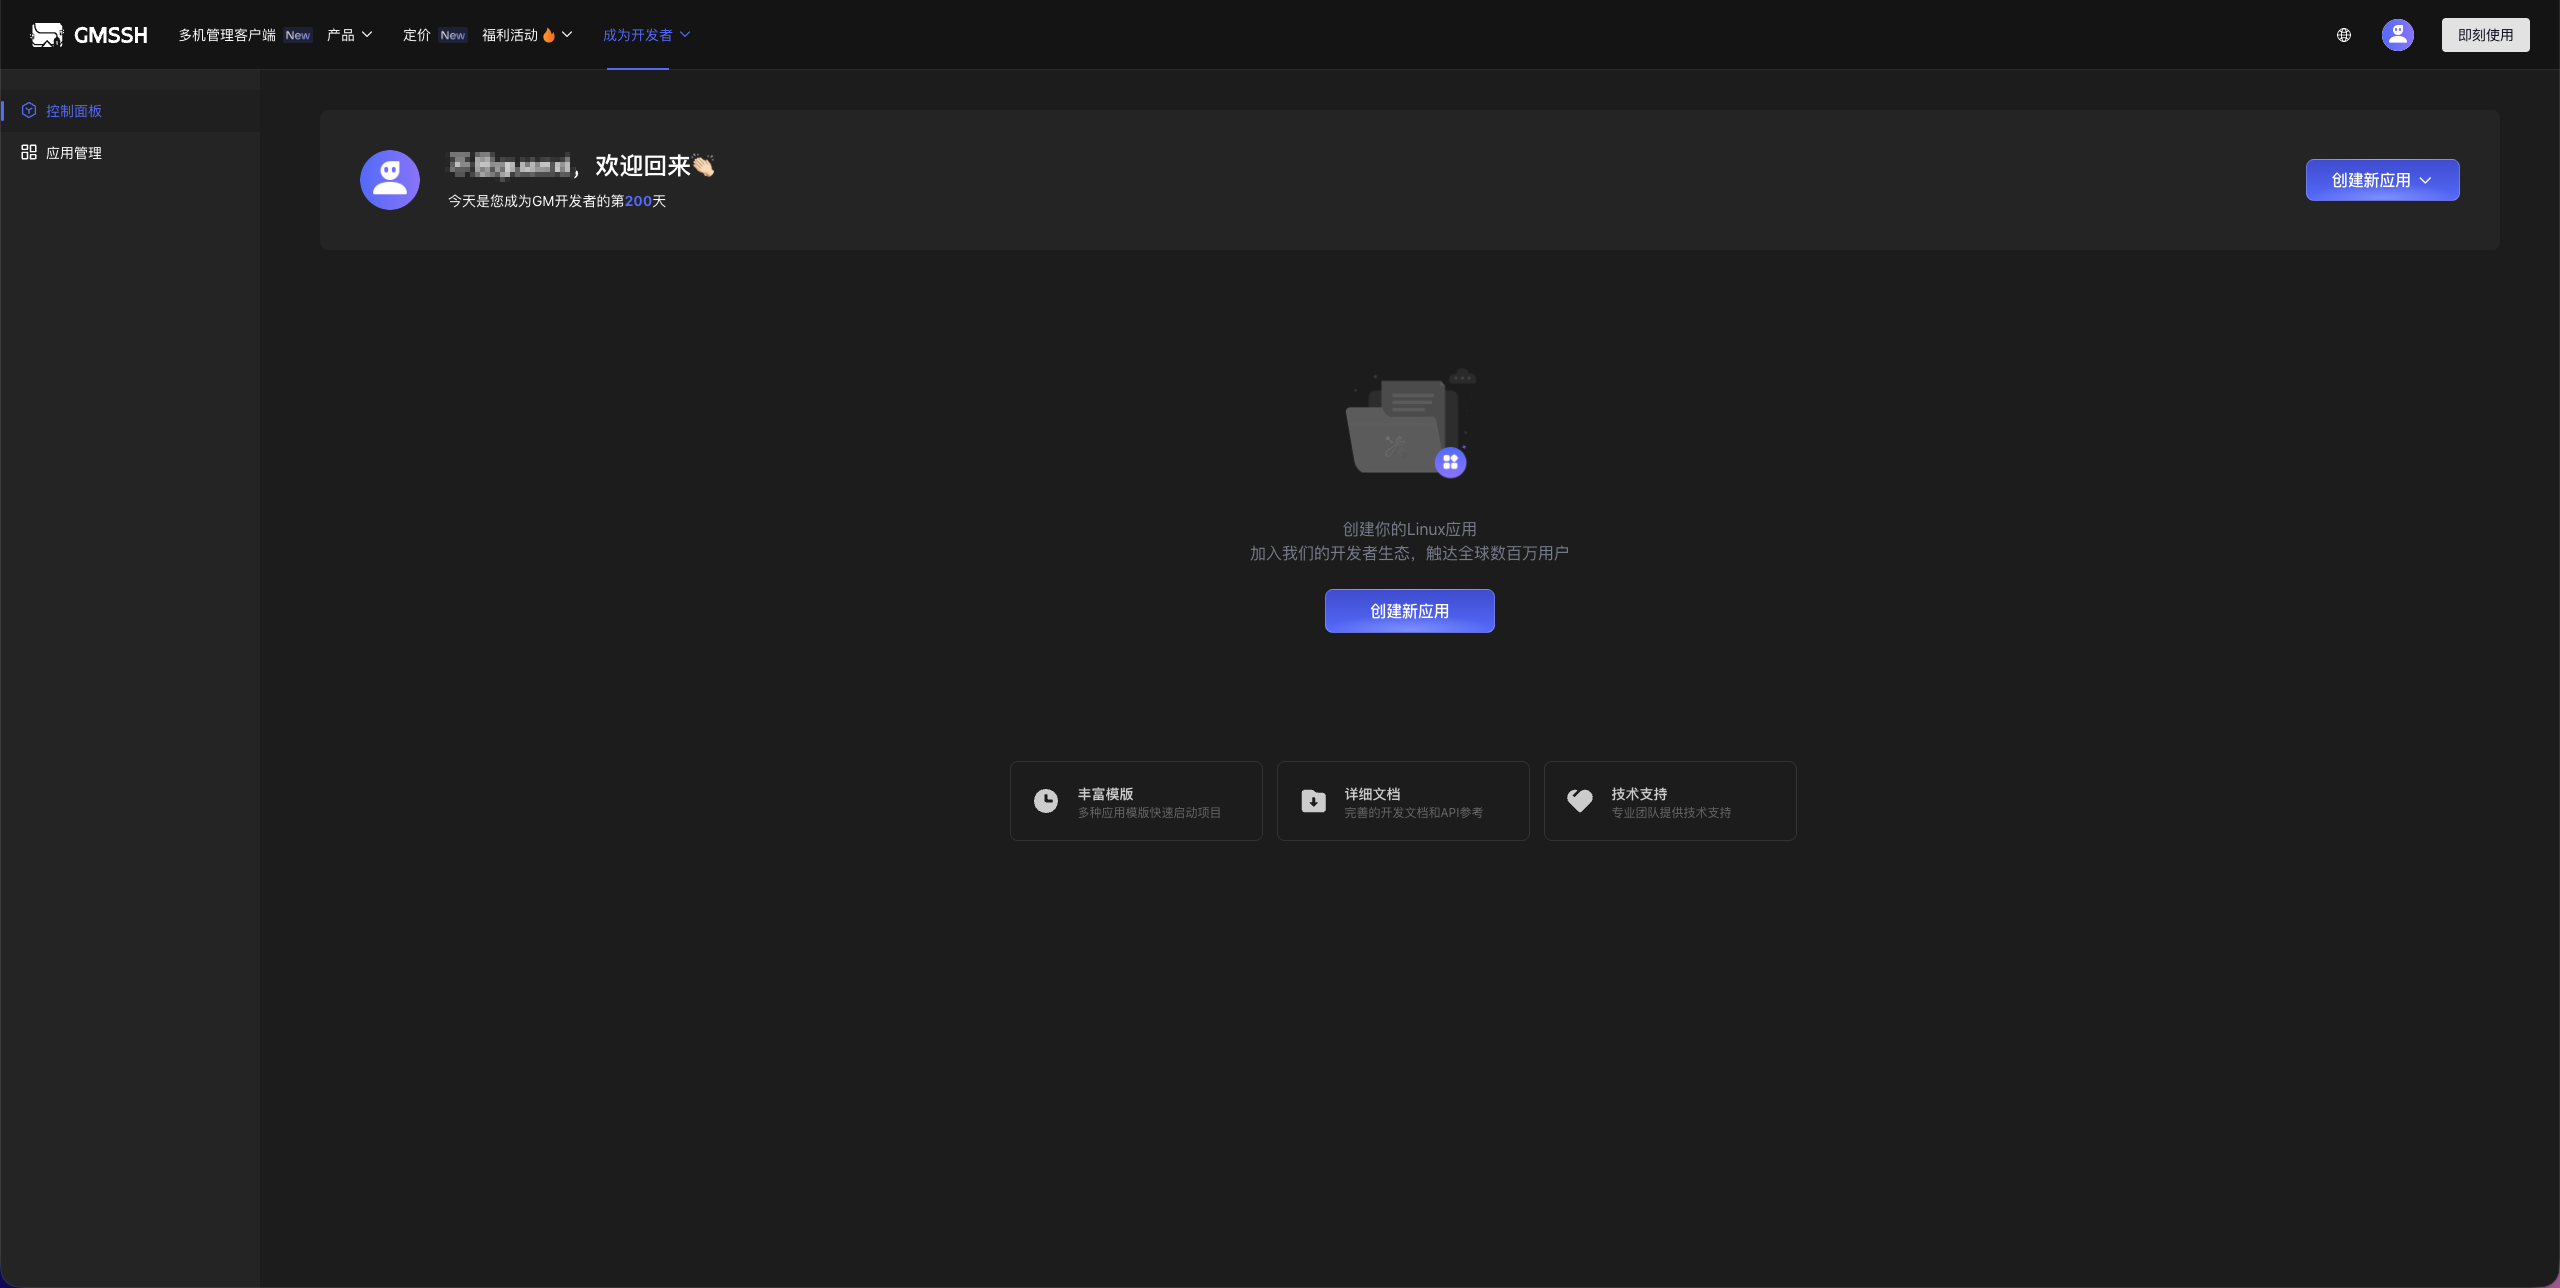Click the globe language icon in top bar
Image resolution: width=2560 pixels, height=1288 pixels.
coord(2344,34)
